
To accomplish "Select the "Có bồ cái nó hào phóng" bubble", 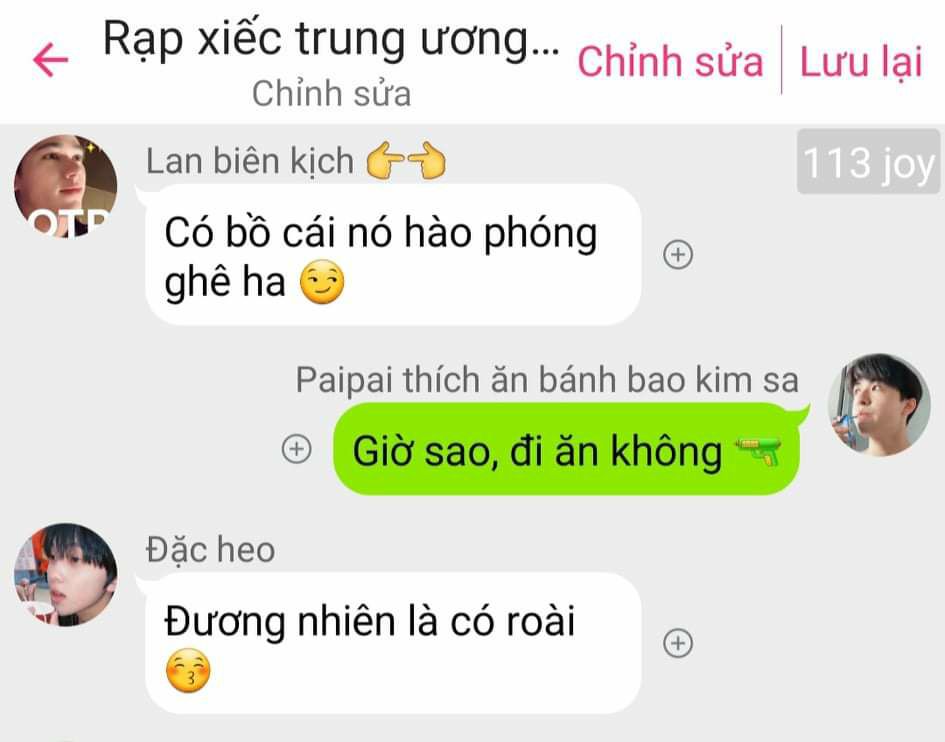I will pos(393,254).
